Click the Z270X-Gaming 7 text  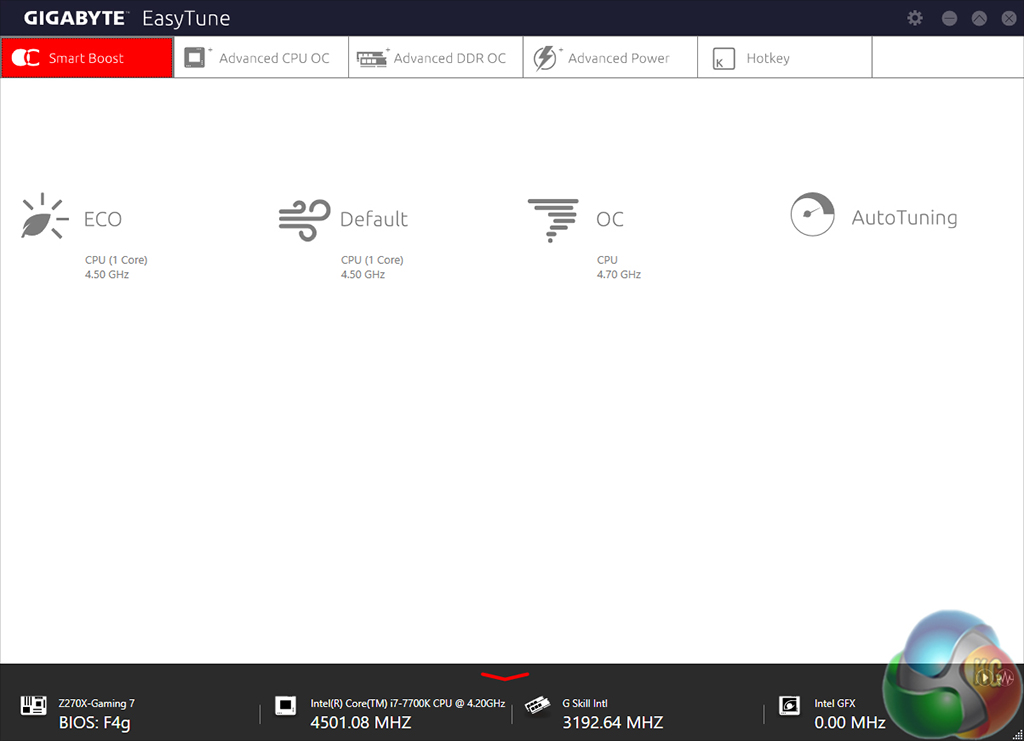(97, 703)
